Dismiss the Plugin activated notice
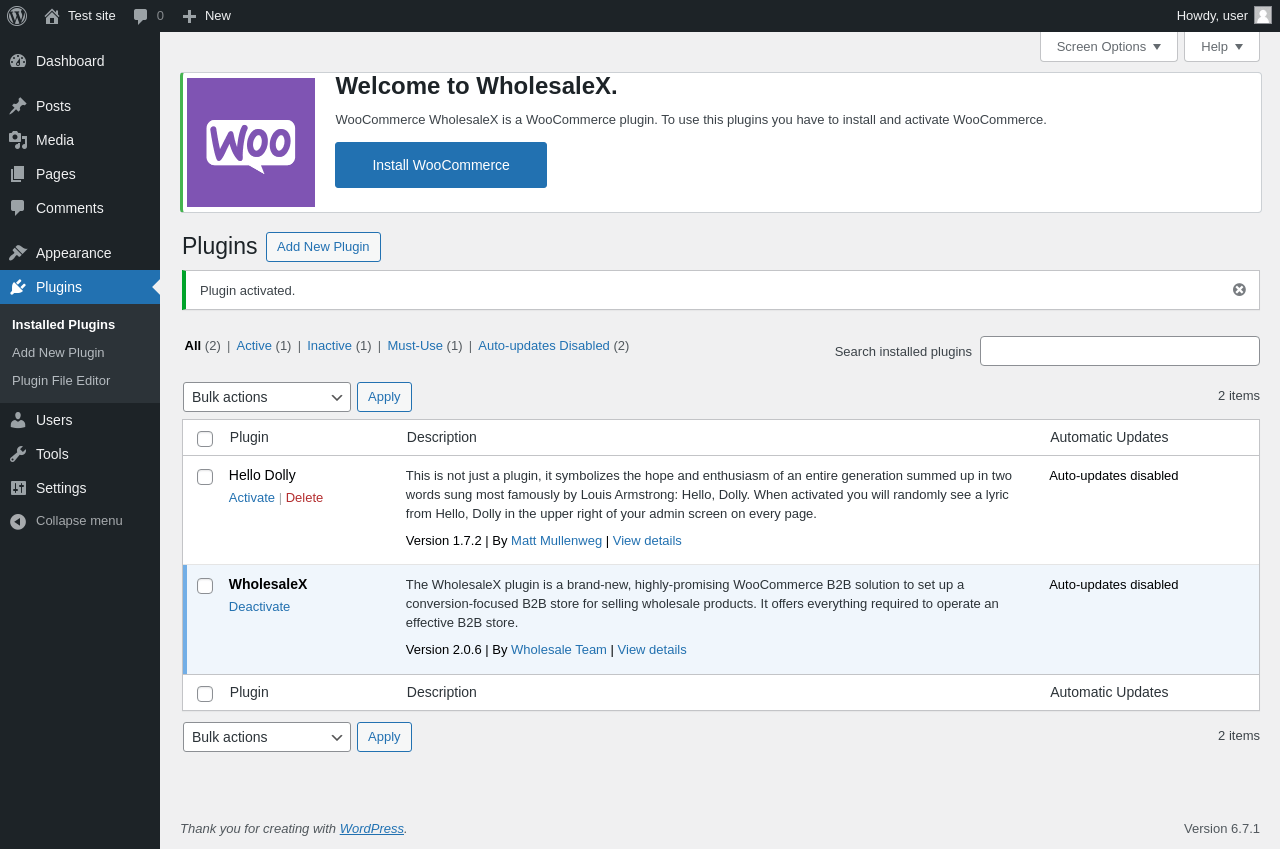Viewport: 1280px width, 849px height. [1239, 290]
